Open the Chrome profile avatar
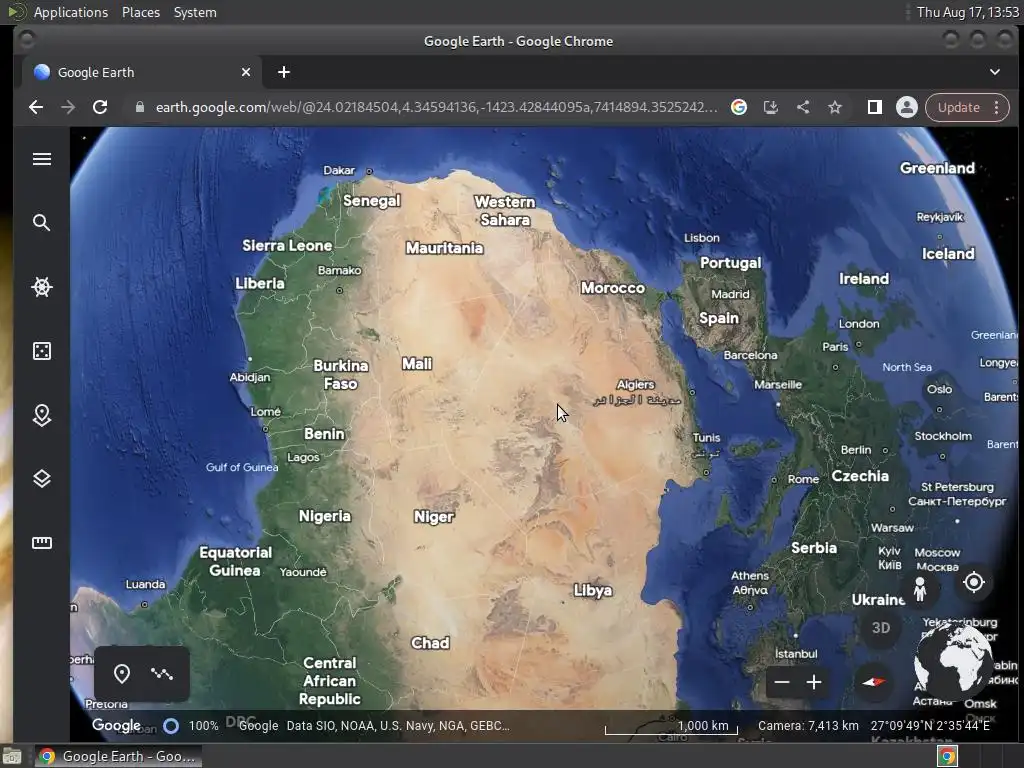The width and height of the screenshot is (1024, 768). point(906,107)
